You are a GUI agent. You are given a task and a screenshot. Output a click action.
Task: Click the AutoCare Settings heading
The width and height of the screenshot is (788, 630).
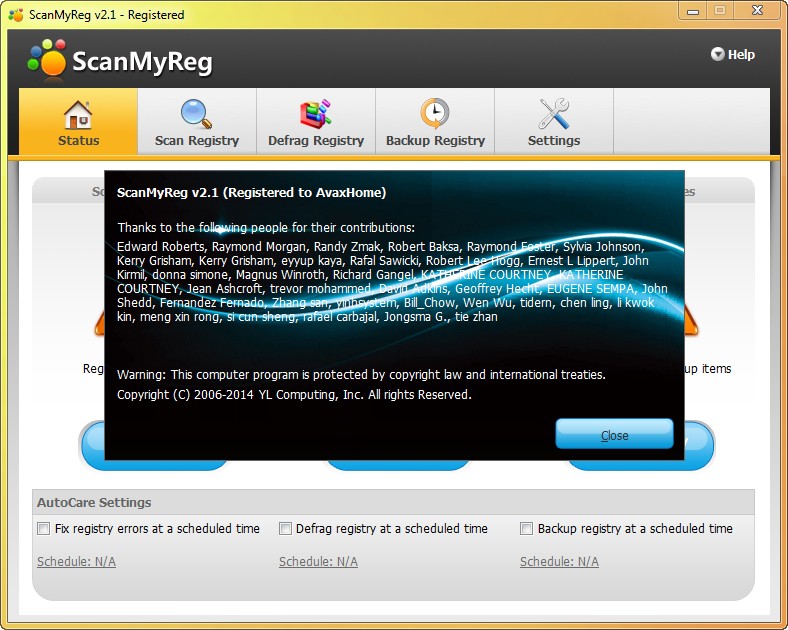click(94, 502)
